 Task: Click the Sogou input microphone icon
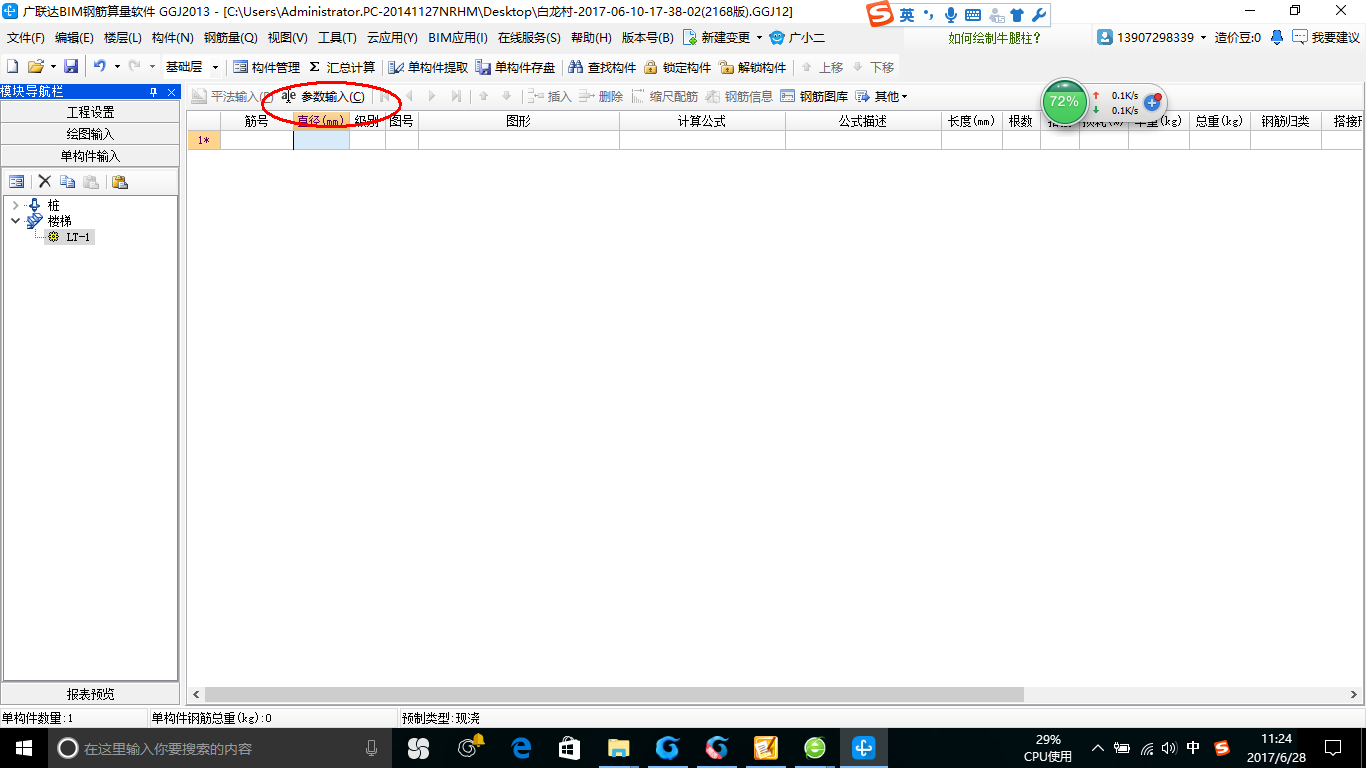(x=950, y=15)
